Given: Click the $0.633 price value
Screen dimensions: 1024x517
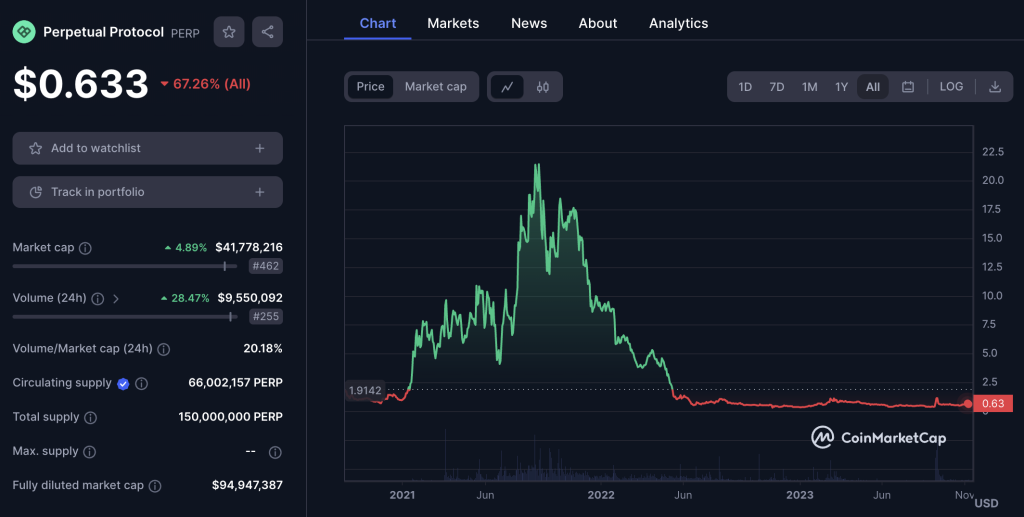Looking at the screenshot, I should click(81, 84).
